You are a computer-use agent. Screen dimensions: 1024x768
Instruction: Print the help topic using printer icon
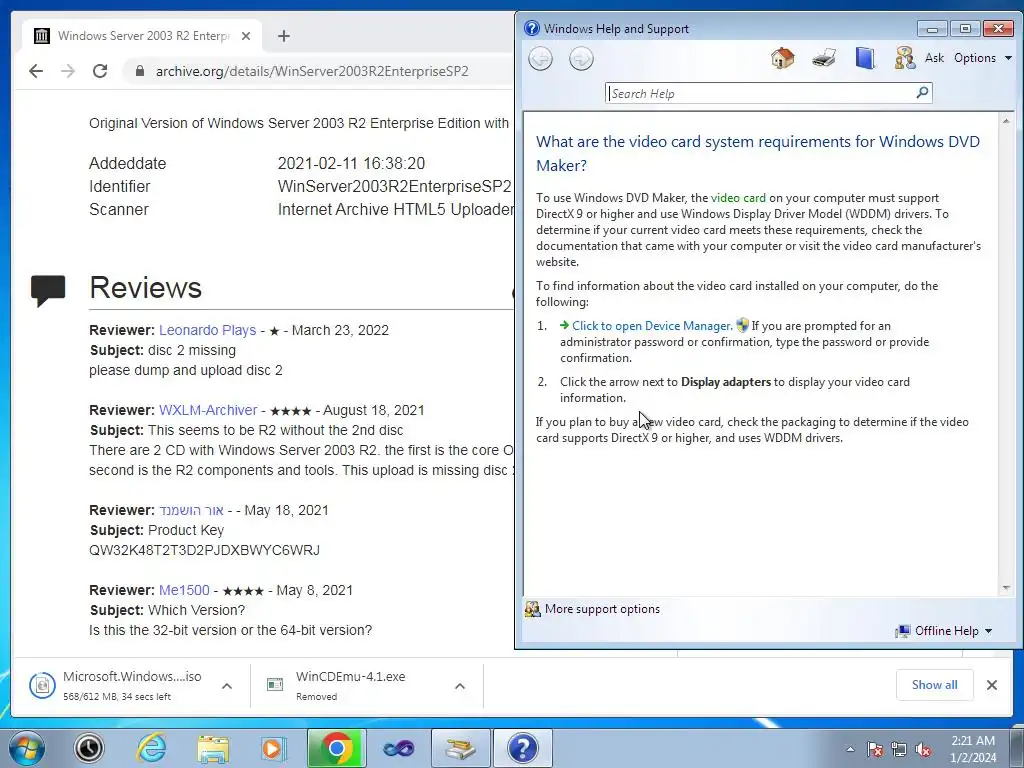point(824,58)
